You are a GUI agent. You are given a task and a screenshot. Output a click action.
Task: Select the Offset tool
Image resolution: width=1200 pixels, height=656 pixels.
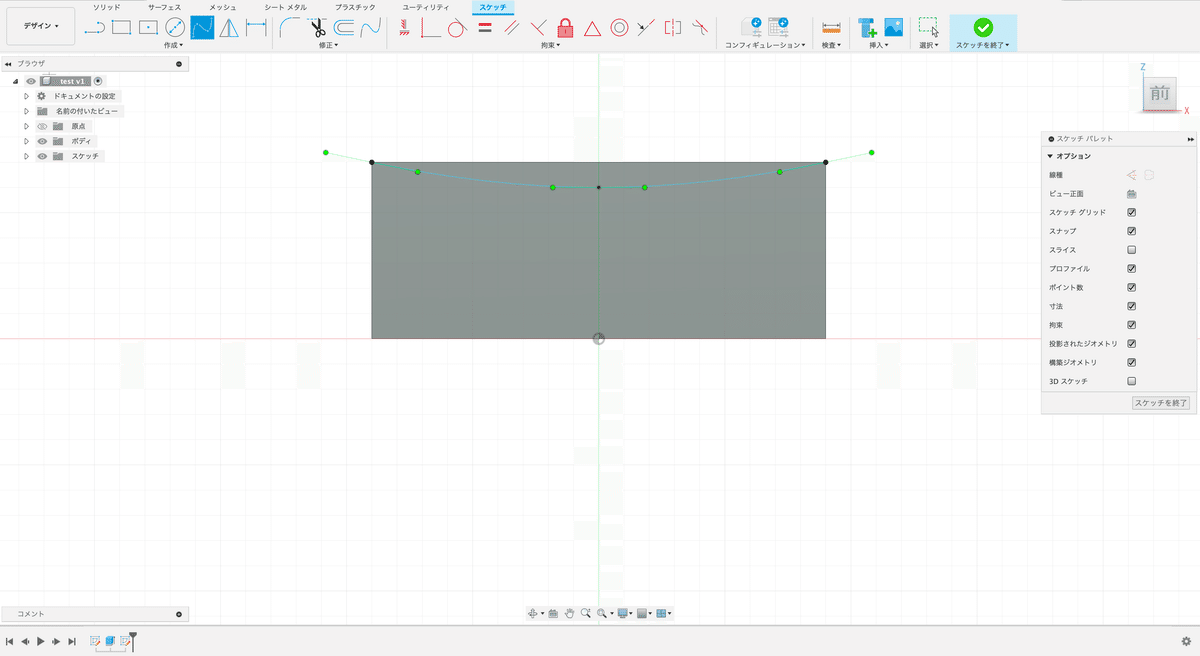coord(344,28)
